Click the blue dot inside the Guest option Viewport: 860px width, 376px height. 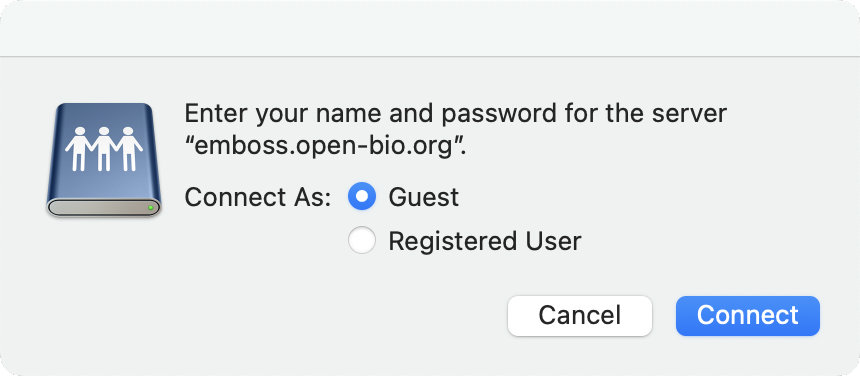coord(362,196)
